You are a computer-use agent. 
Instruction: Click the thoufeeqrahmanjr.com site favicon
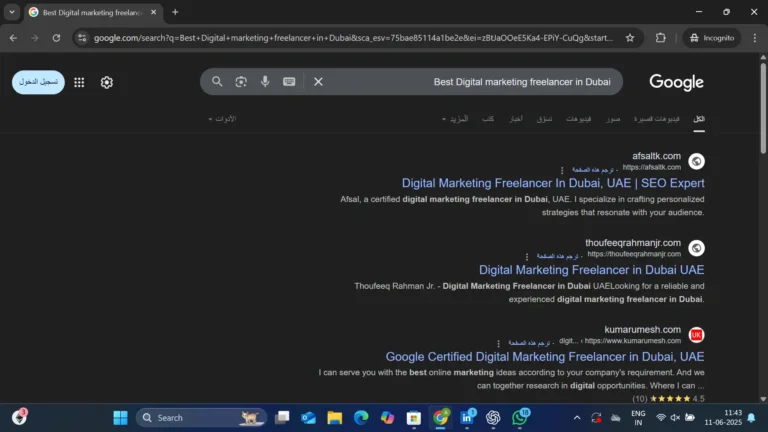tap(696, 248)
